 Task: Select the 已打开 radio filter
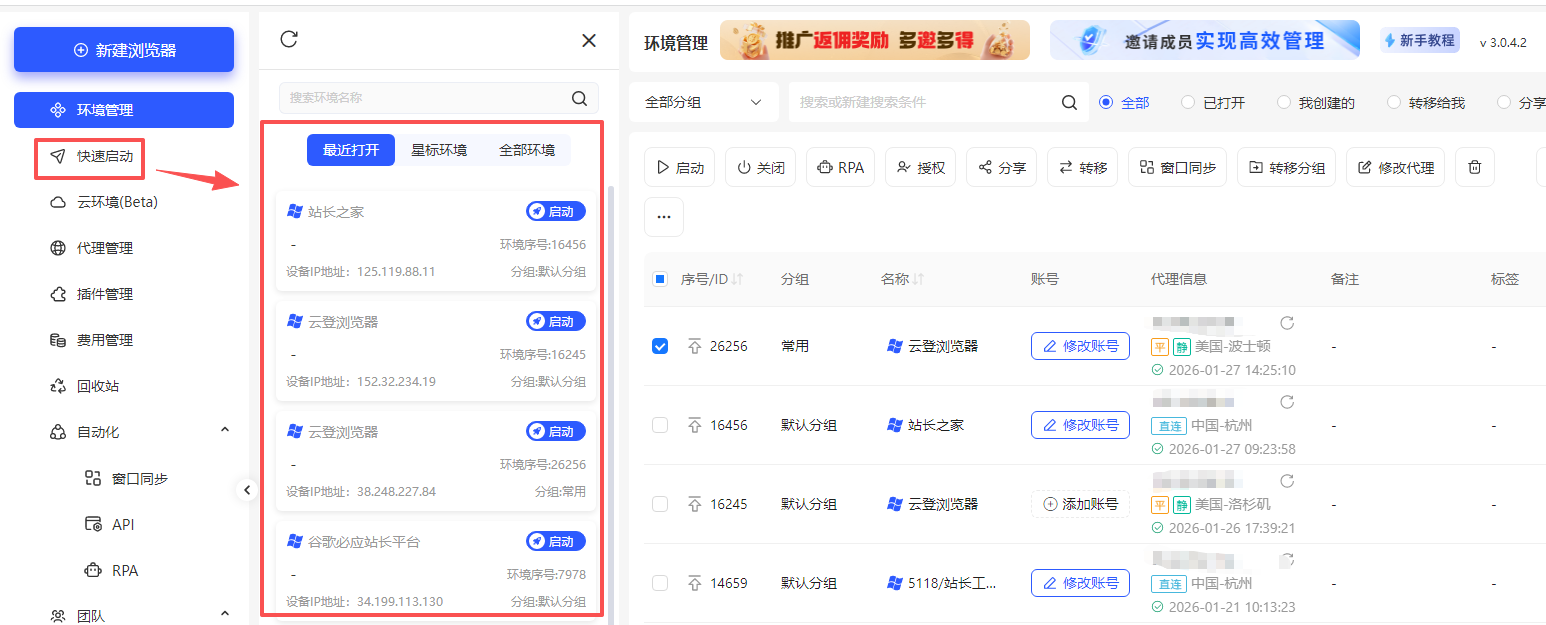[1189, 101]
